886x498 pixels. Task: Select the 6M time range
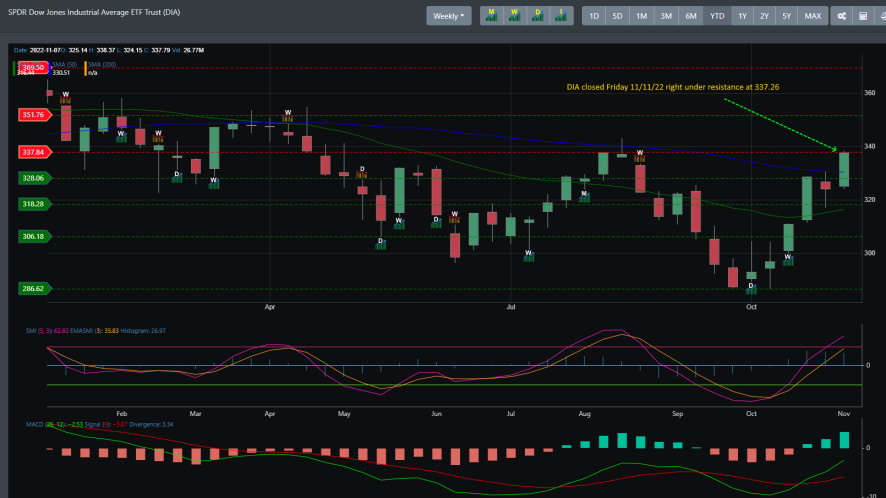(x=691, y=16)
